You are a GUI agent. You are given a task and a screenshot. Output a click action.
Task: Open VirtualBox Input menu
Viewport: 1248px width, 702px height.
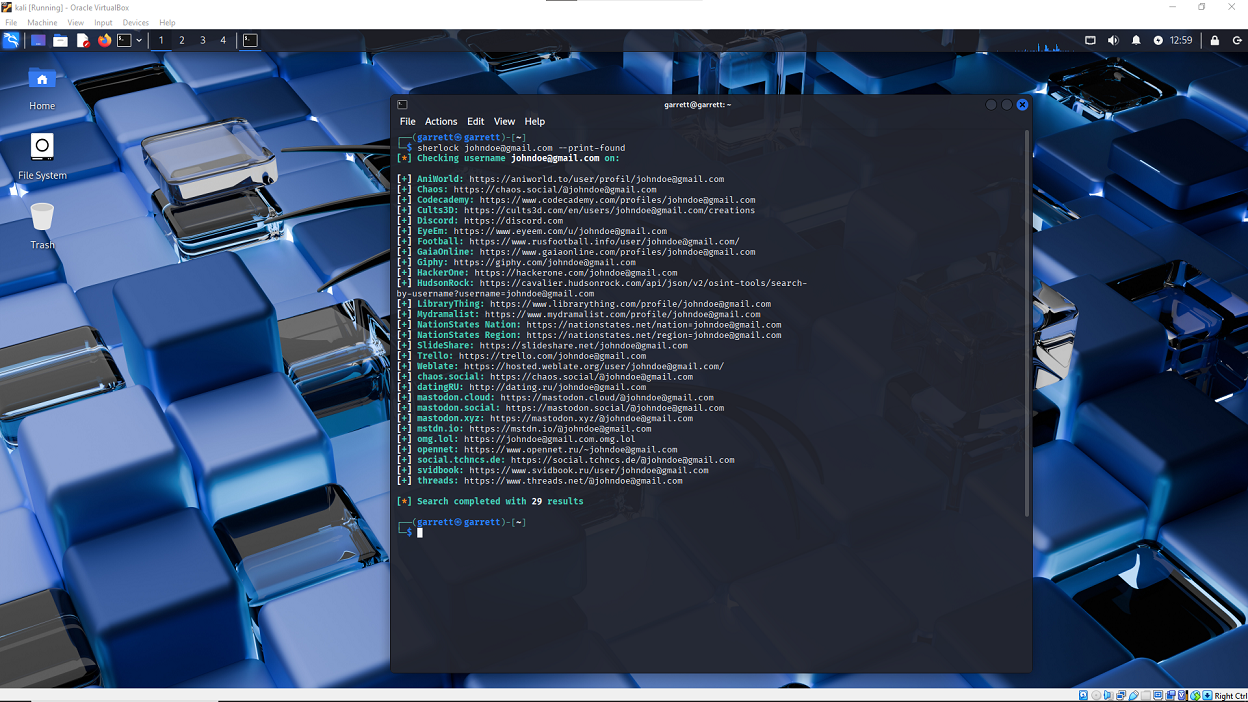click(103, 22)
